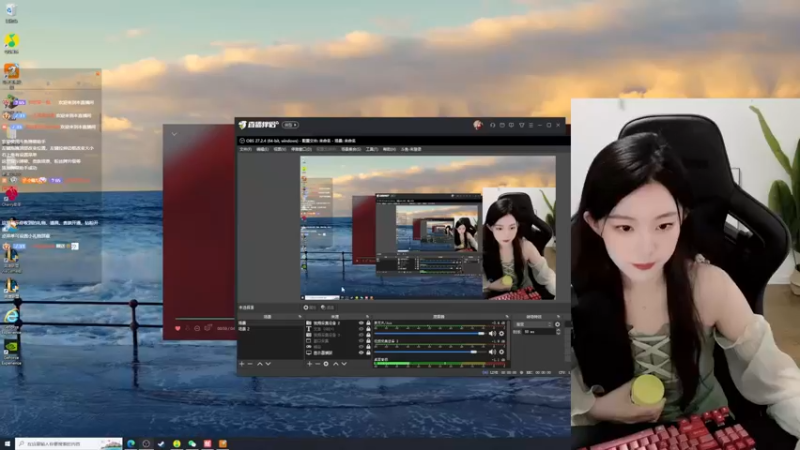The image size is (800, 450).
Task: Mute the second audio mixer channel
Action: (x=492, y=352)
